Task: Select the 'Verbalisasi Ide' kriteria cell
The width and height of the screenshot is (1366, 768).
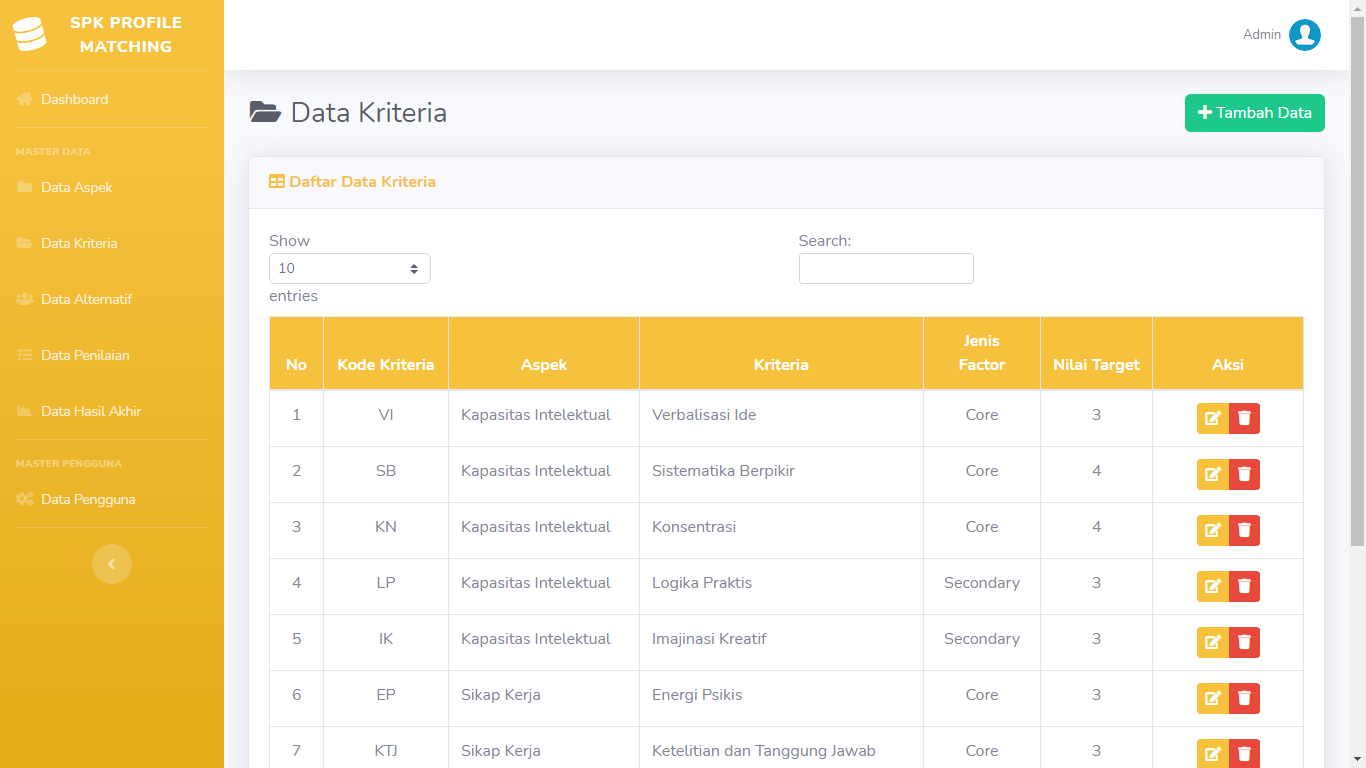Action: coord(781,418)
